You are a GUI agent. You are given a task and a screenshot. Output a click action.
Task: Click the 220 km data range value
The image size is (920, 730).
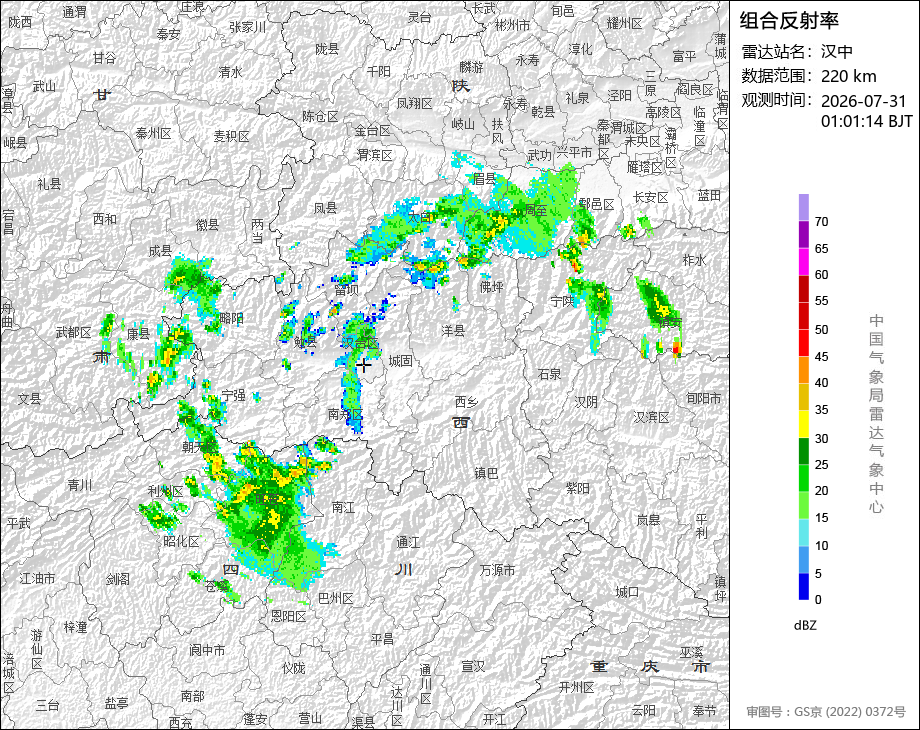[848, 76]
